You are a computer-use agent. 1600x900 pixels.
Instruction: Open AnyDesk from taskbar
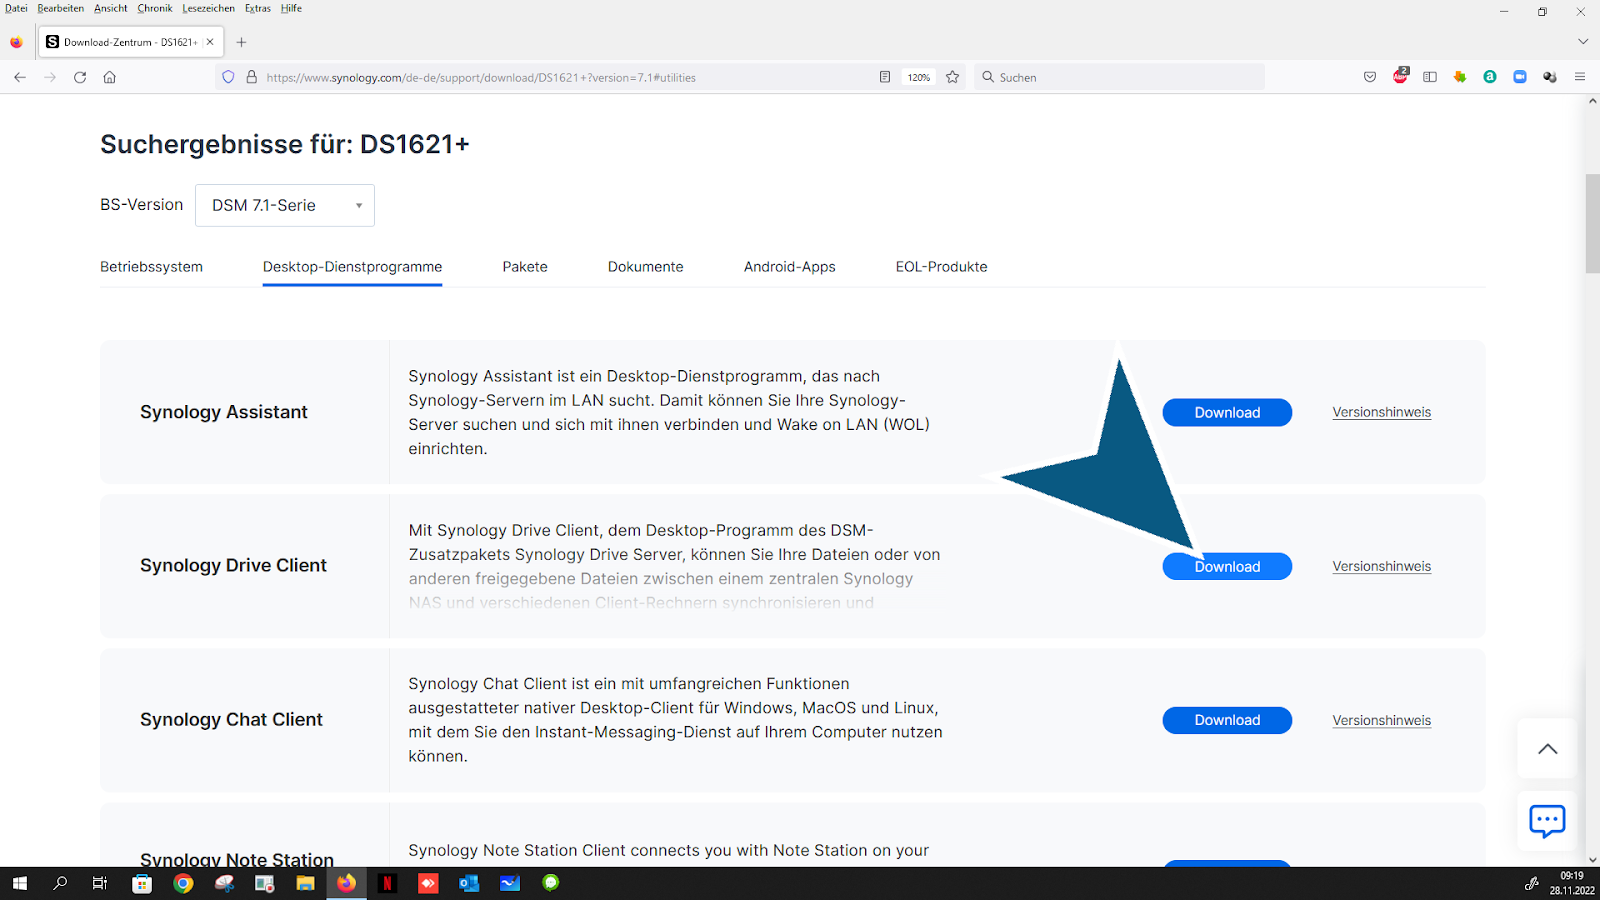(x=428, y=883)
